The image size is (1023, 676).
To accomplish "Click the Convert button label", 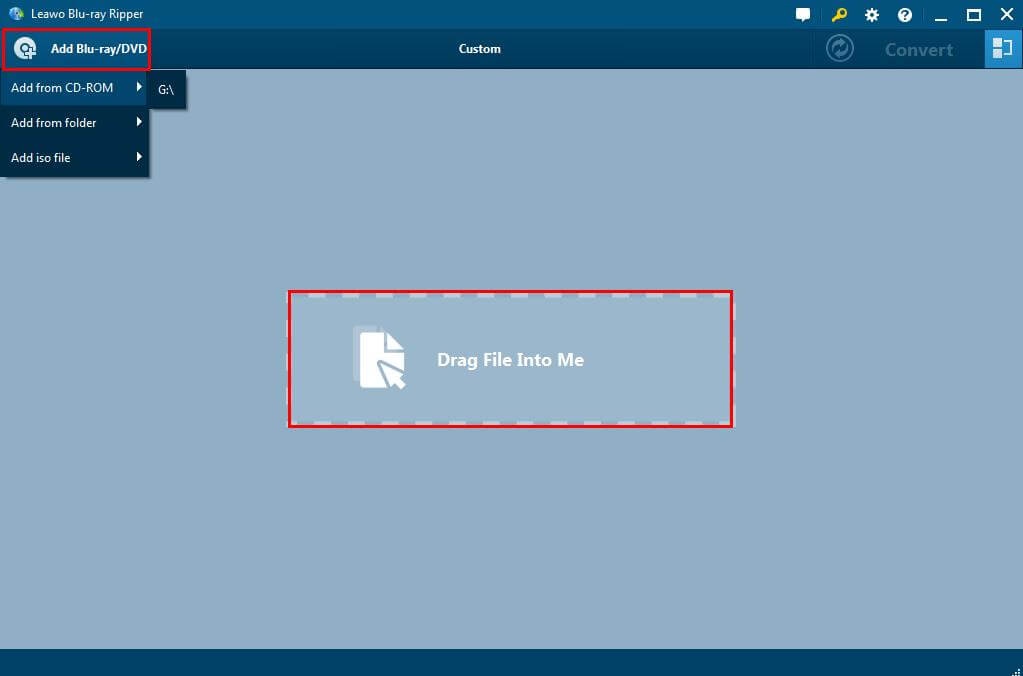I will coord(919,50).
